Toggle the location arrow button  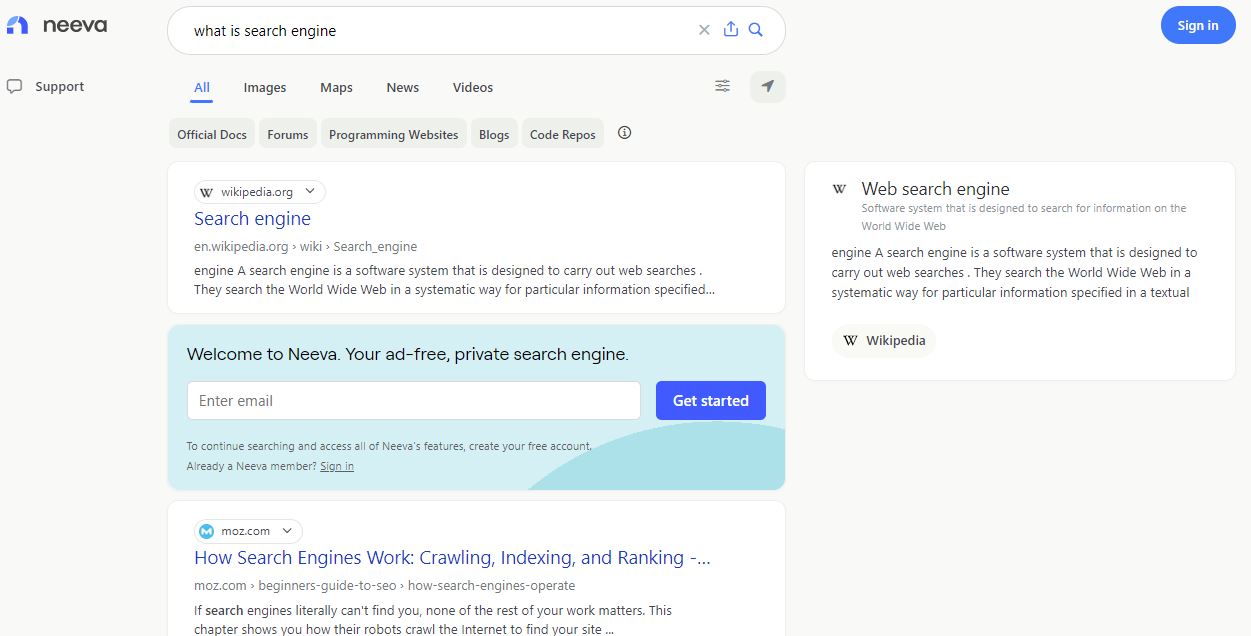[768, 87]
